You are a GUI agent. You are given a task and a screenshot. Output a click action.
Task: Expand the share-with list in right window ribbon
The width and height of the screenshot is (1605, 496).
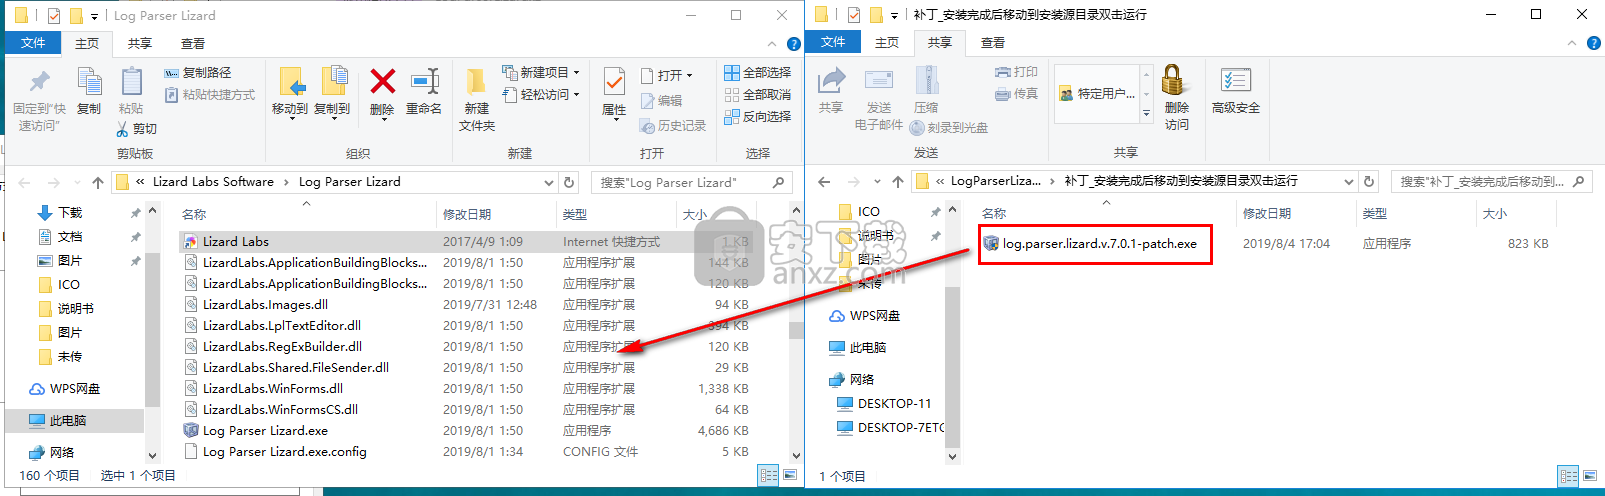tap(1146, 114)
